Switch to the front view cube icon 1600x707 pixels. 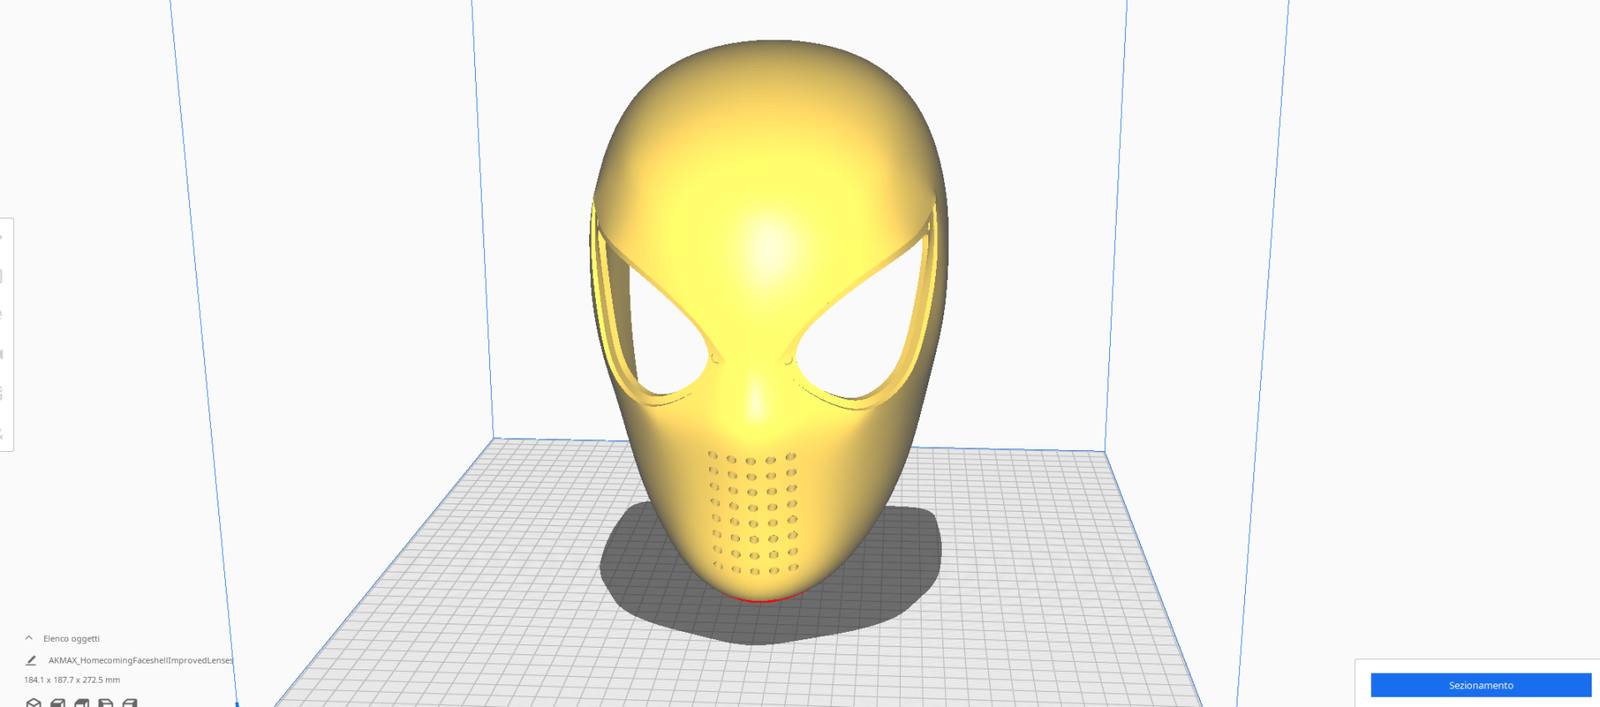click(58, 702)
